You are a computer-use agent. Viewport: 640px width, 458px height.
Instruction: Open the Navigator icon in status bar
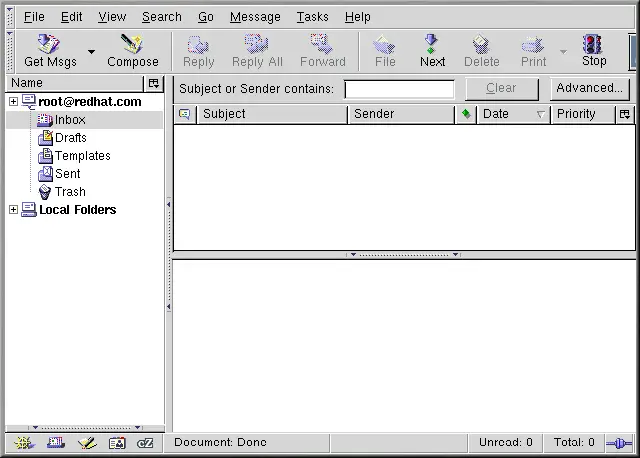coord(21,443)
